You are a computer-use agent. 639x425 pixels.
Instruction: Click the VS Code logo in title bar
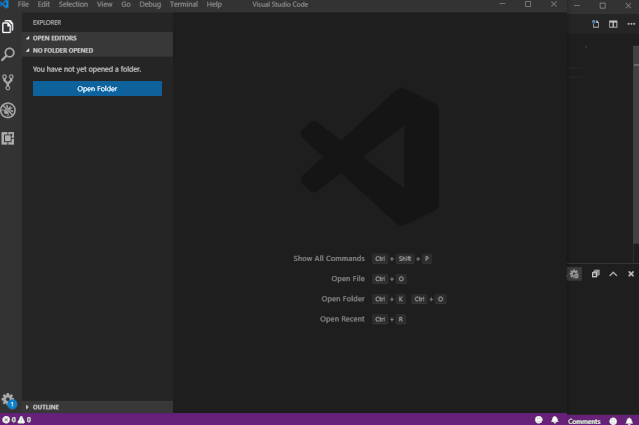pyautogui.click(x=4, y=4)
